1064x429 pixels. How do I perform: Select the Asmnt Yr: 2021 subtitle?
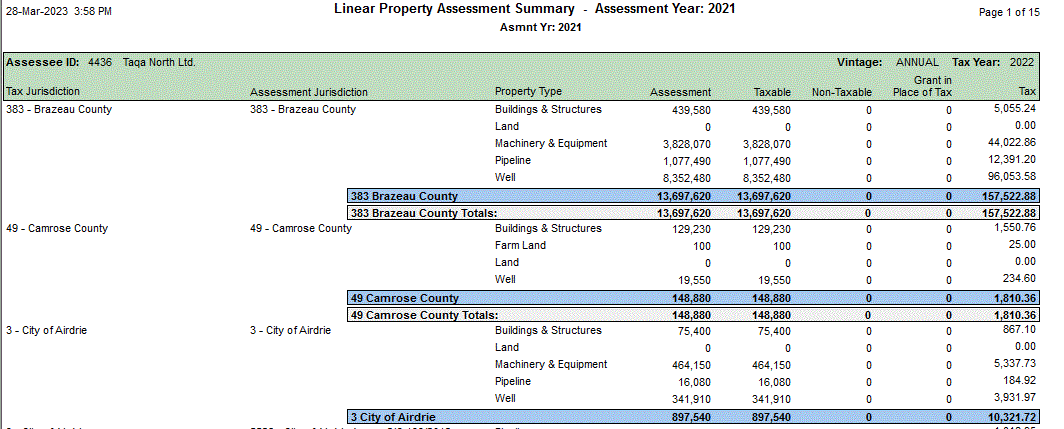[540, 27]
